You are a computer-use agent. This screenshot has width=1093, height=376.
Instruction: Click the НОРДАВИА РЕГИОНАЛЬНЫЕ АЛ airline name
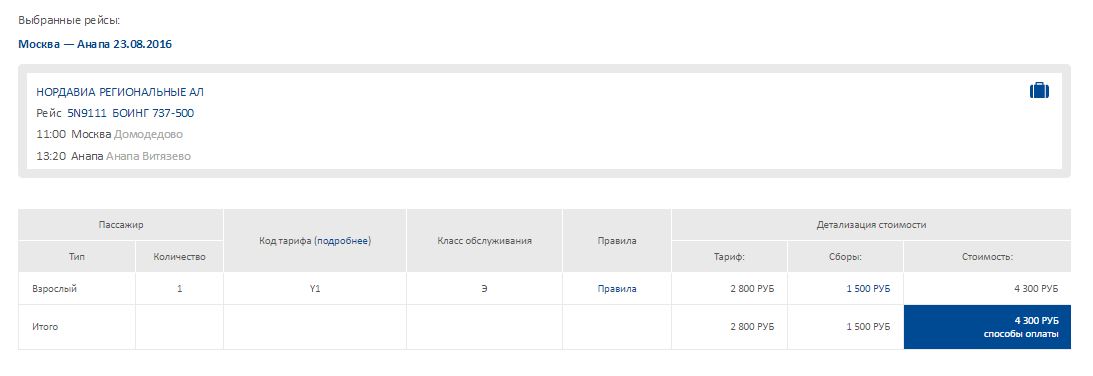pyautogui.click(x=120, y=92)
